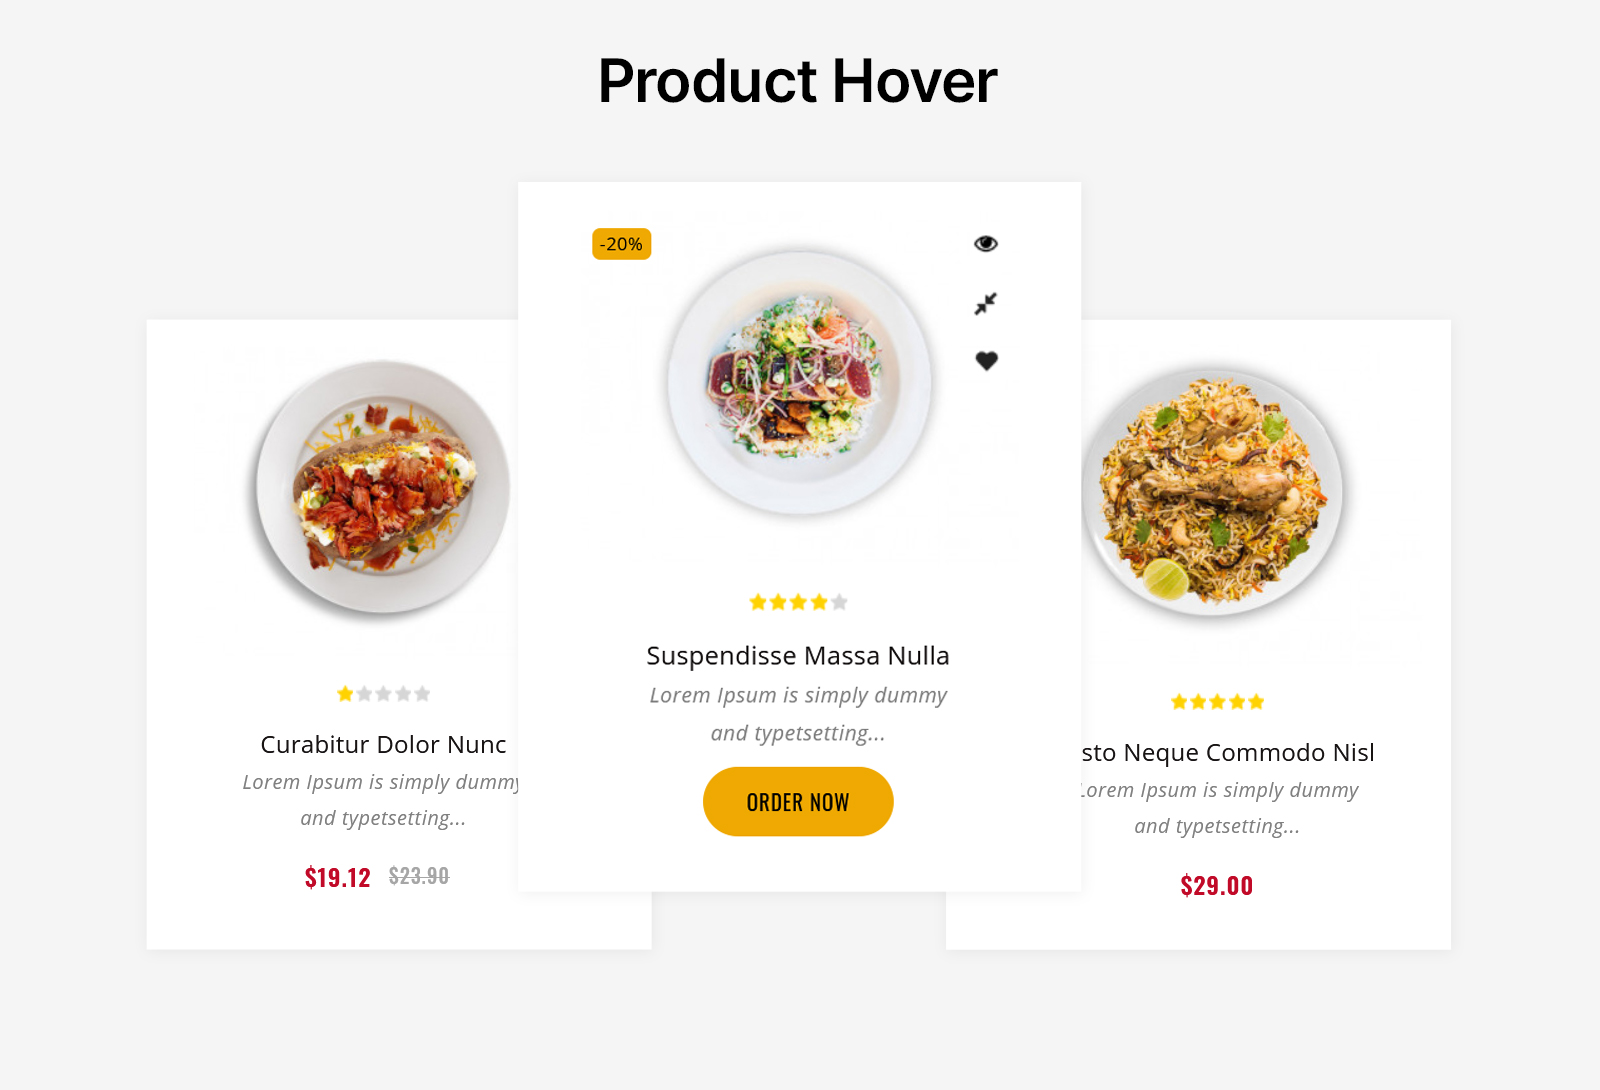This screenshot has width=1600, height=1090.
Task: Click the compare arrows icon
Action: pyautogui.click(x=986, y=303)
